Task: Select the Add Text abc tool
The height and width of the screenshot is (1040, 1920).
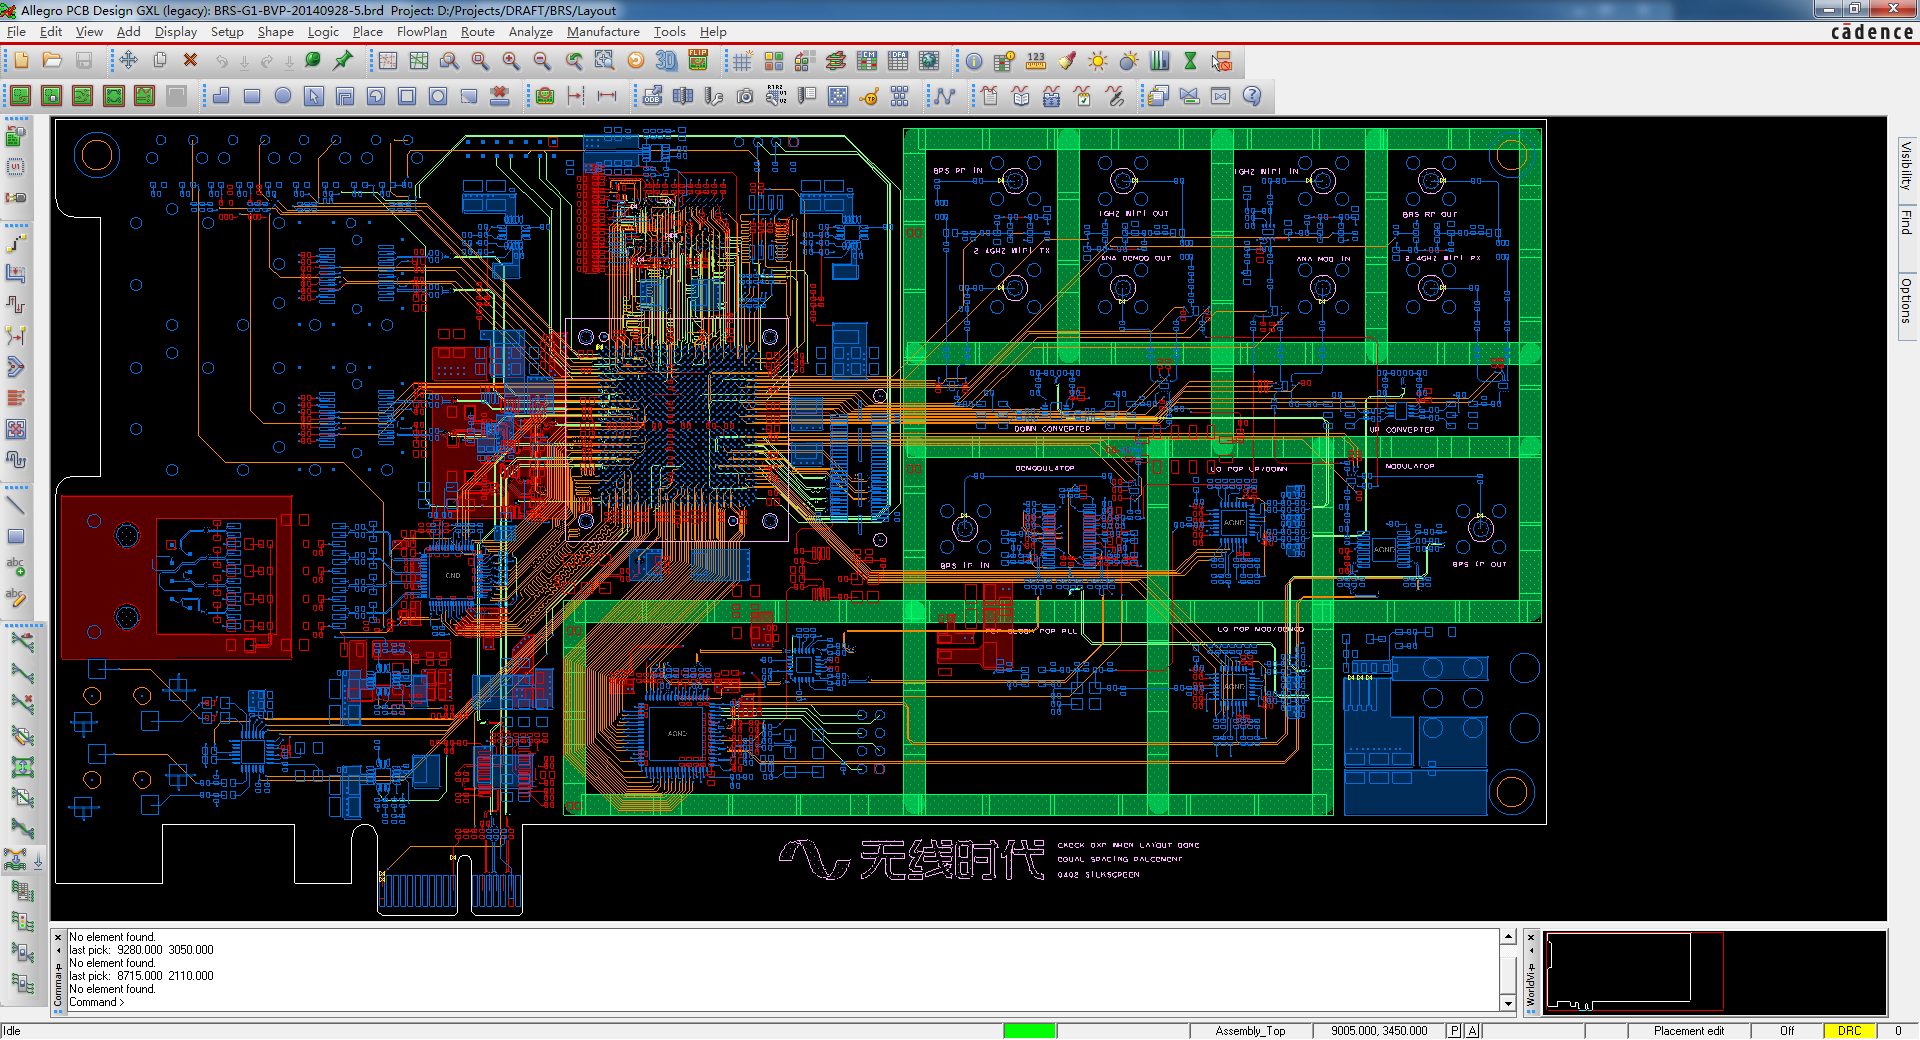Action: 15,567
